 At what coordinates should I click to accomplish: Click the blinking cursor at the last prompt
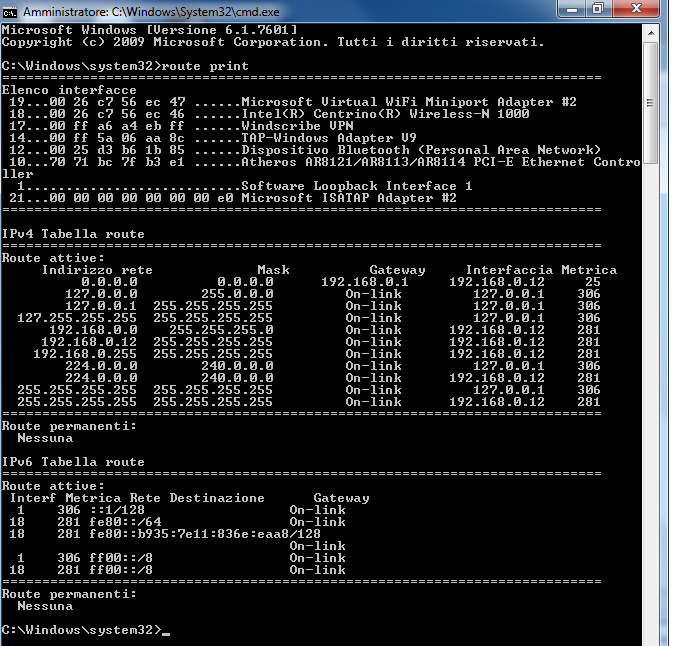tap(165, 631)
